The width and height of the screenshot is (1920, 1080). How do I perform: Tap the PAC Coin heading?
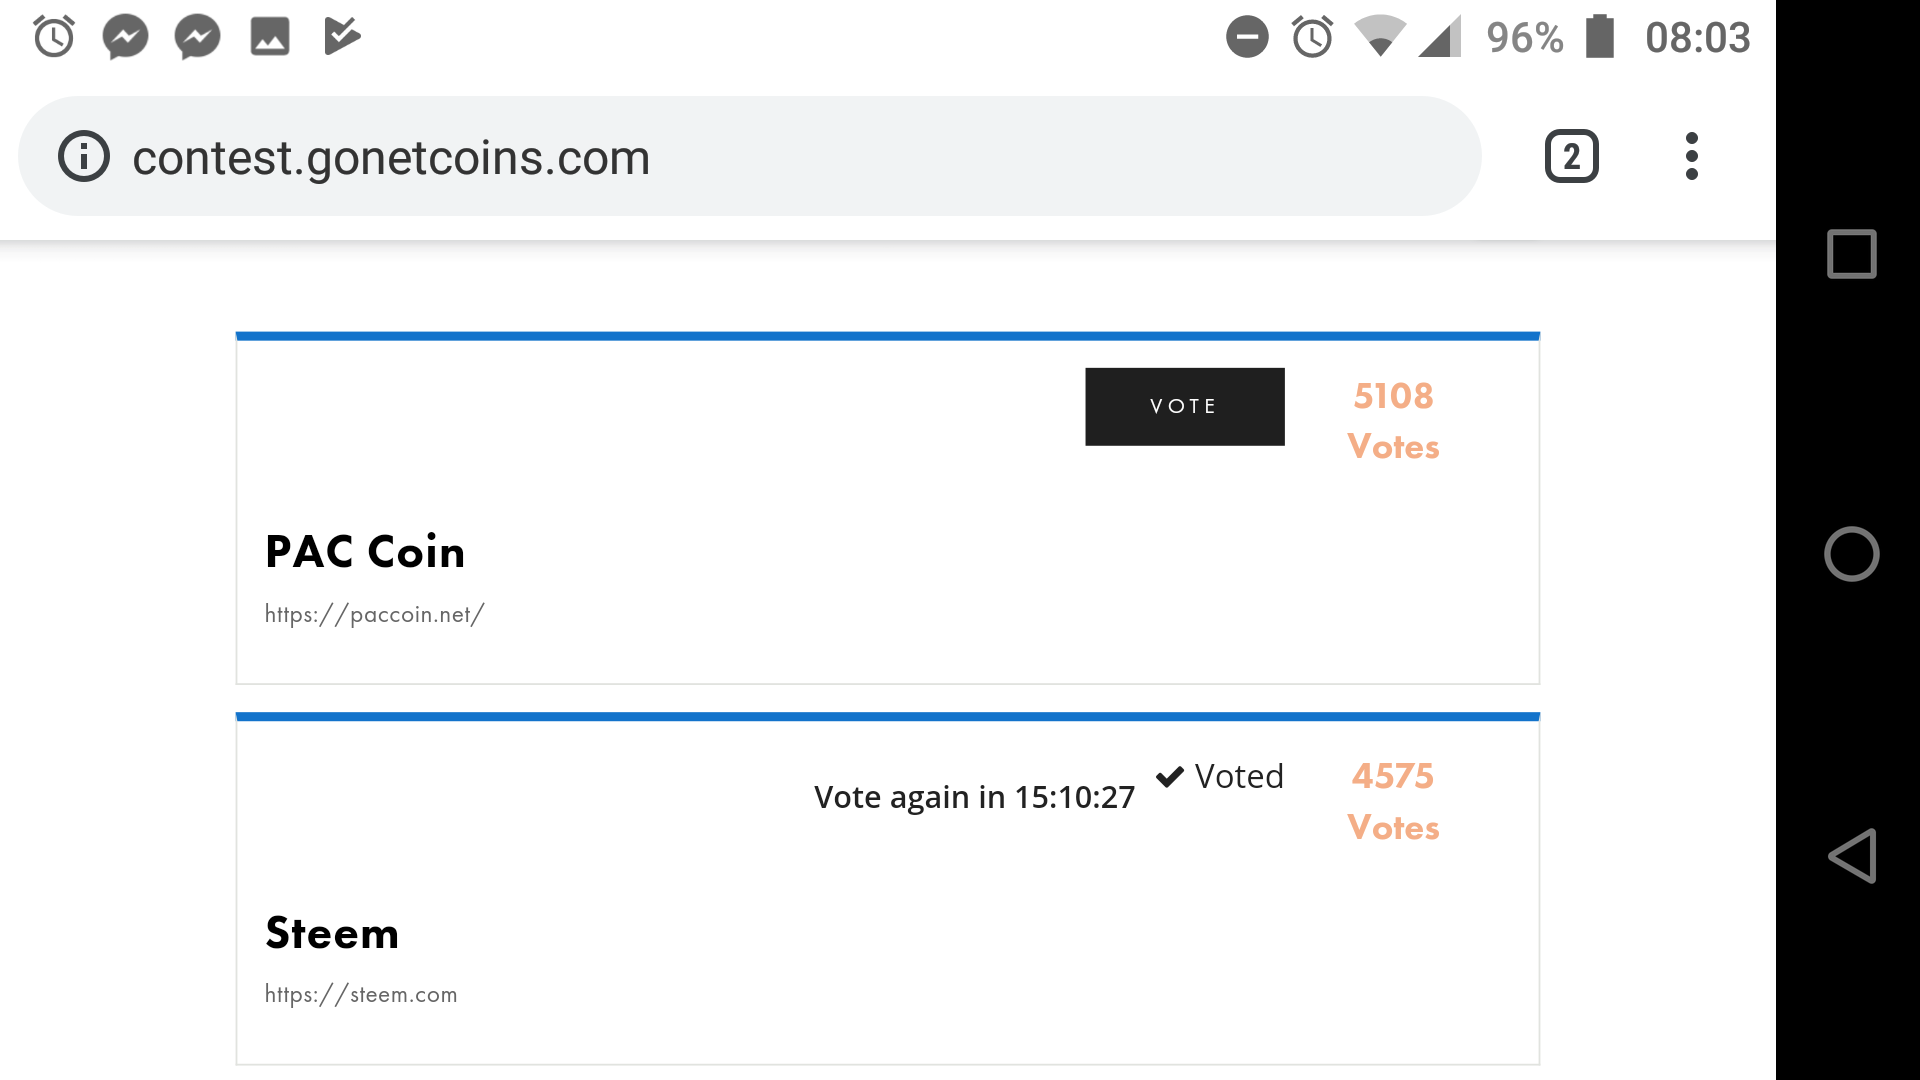pyautogui.click(x=365, y=552)
